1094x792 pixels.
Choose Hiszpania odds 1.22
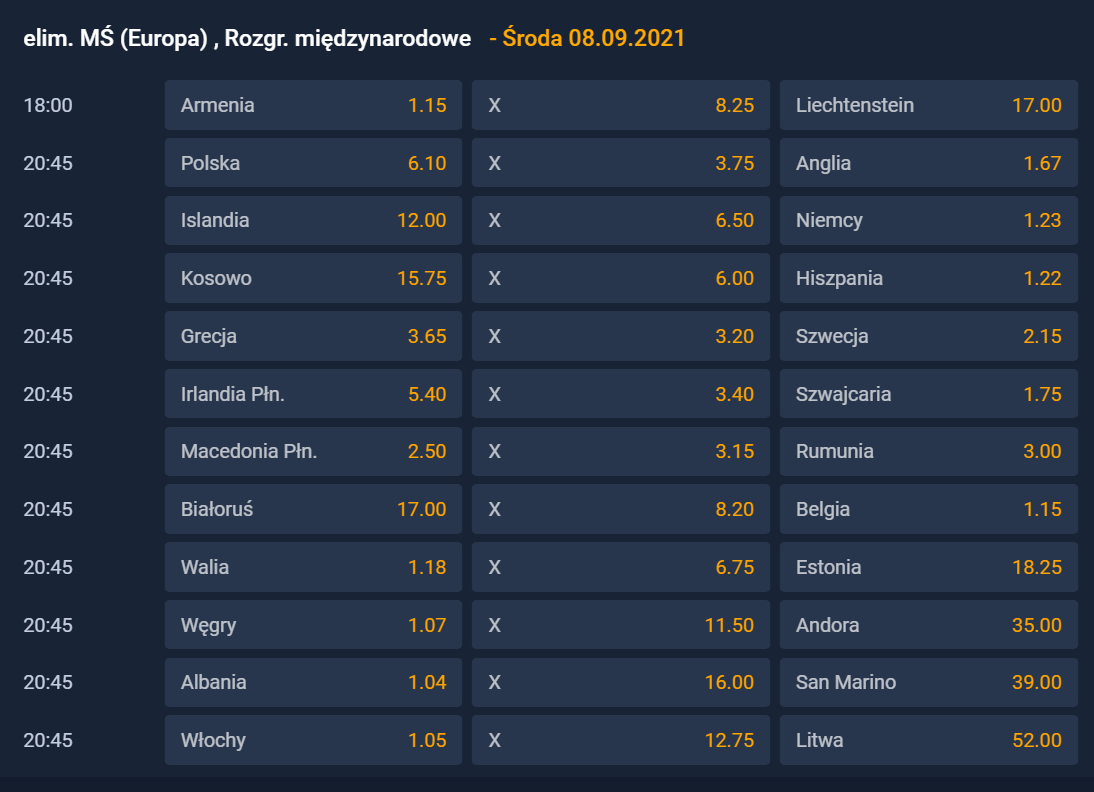(x=929, y=278)
